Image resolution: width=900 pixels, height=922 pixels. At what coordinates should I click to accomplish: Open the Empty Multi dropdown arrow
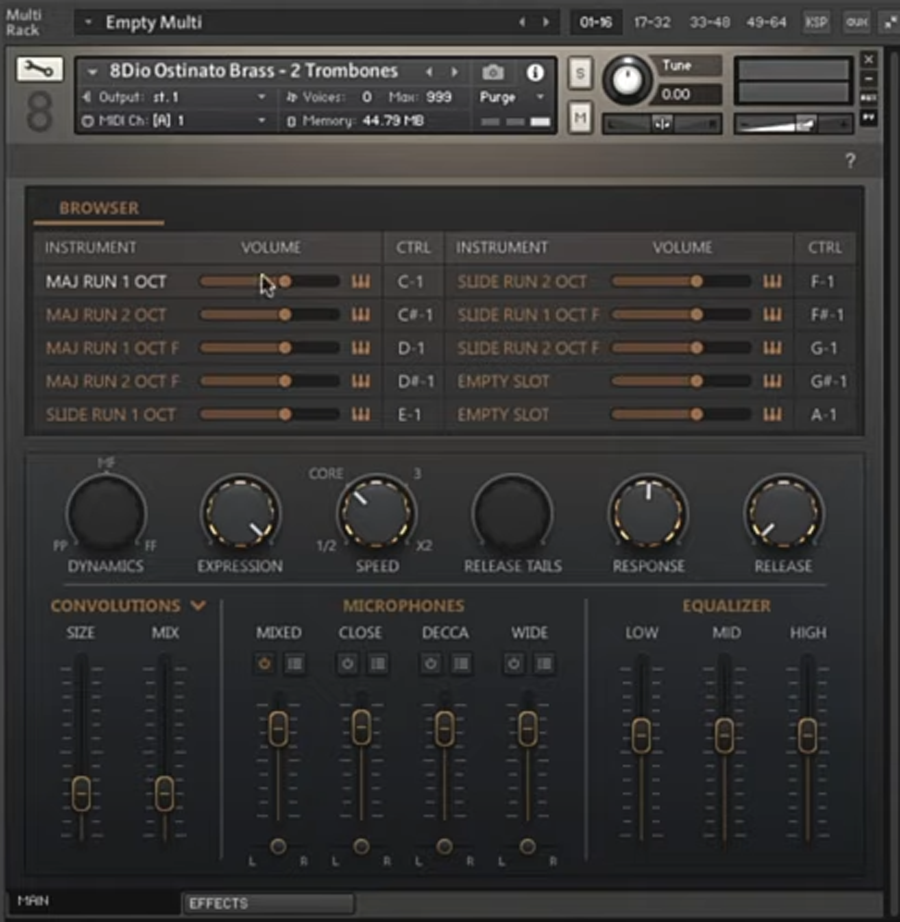[88, 22]
